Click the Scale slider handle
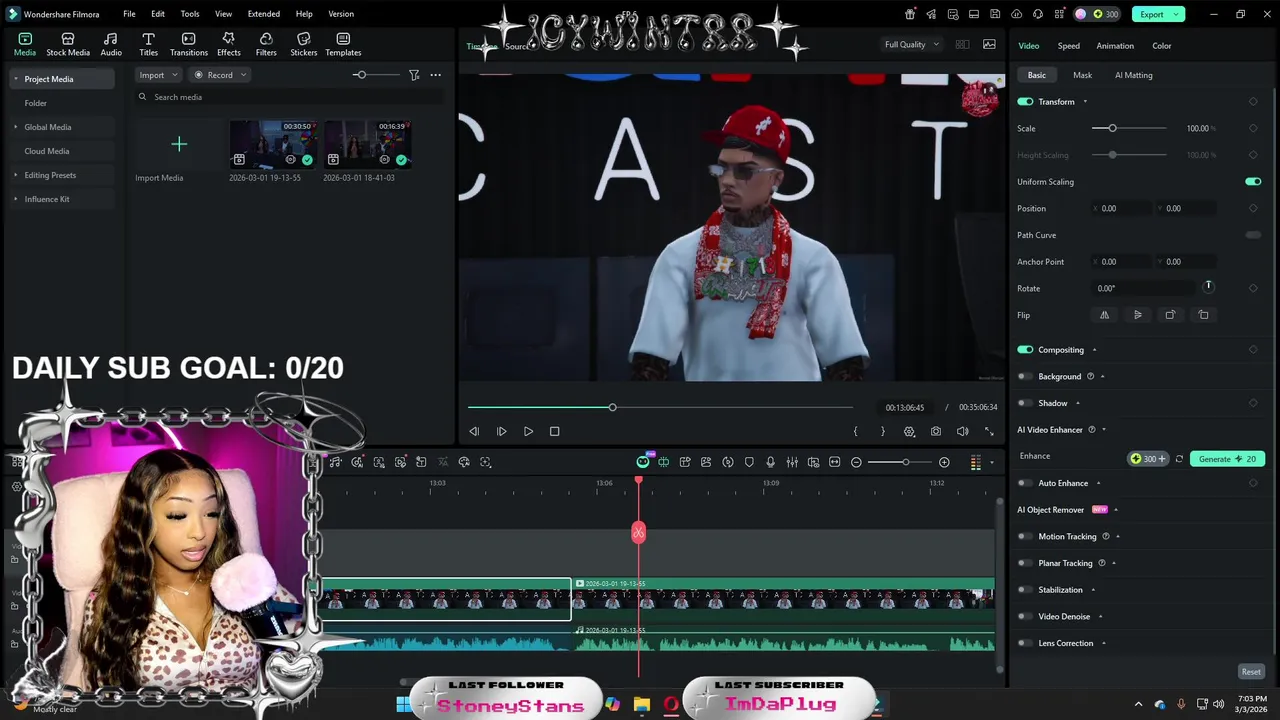The height and width of the screenshot is (720, 1280). point(1112,128)
